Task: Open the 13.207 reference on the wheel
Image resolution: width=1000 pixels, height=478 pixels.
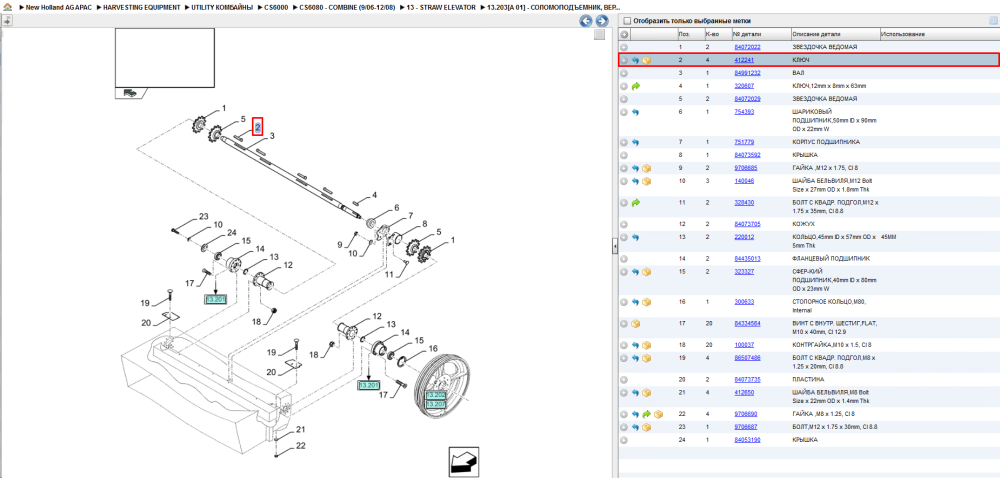Action: pyautogui.click(x=436, y=404)
